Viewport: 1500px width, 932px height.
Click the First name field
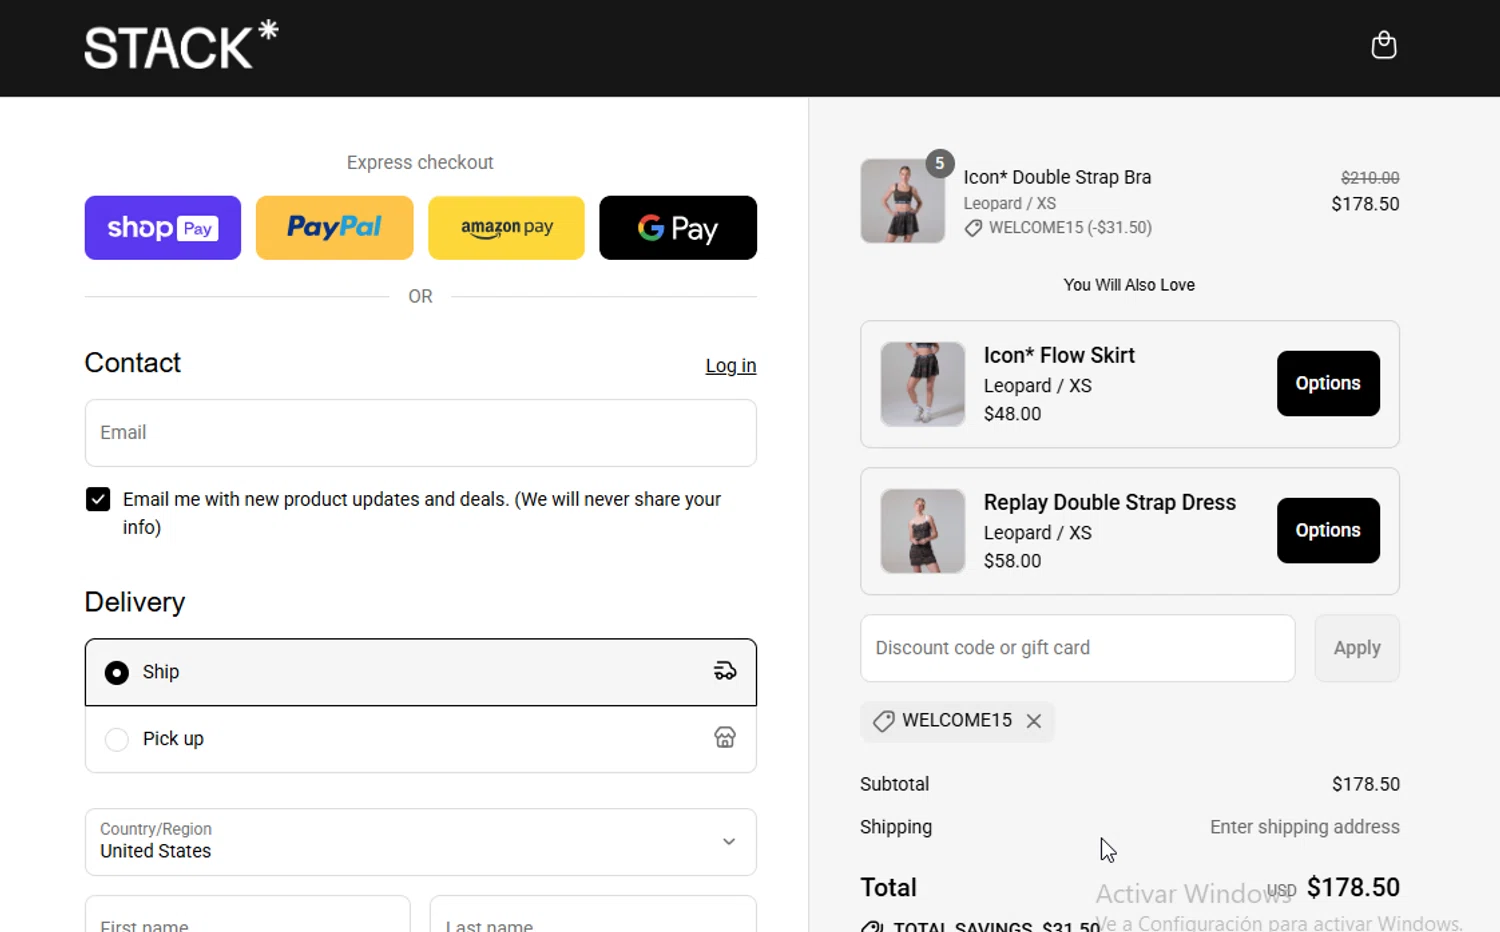(248, 916)
